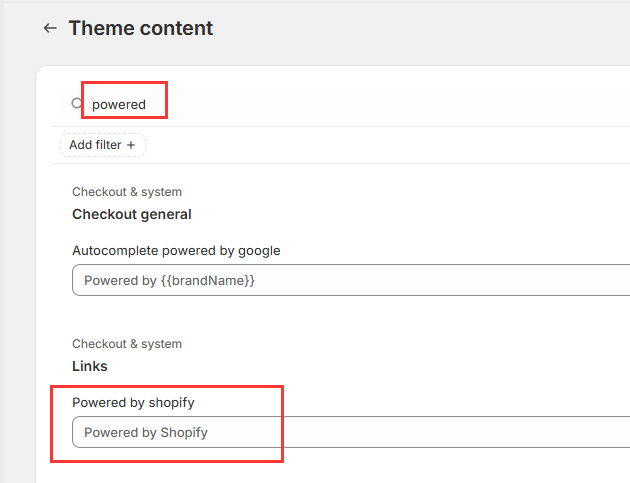Click the blank header area right of Theme content
This screenshot has width=630, height=483.
pyautogui.click(x=420, y=28)
